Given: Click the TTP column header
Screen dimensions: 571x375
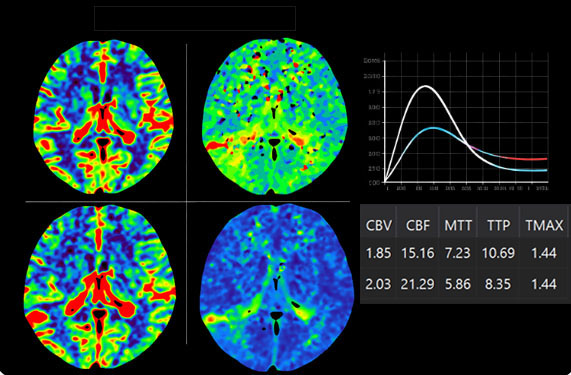Looking at the screenshot, I should coord(498,226).
